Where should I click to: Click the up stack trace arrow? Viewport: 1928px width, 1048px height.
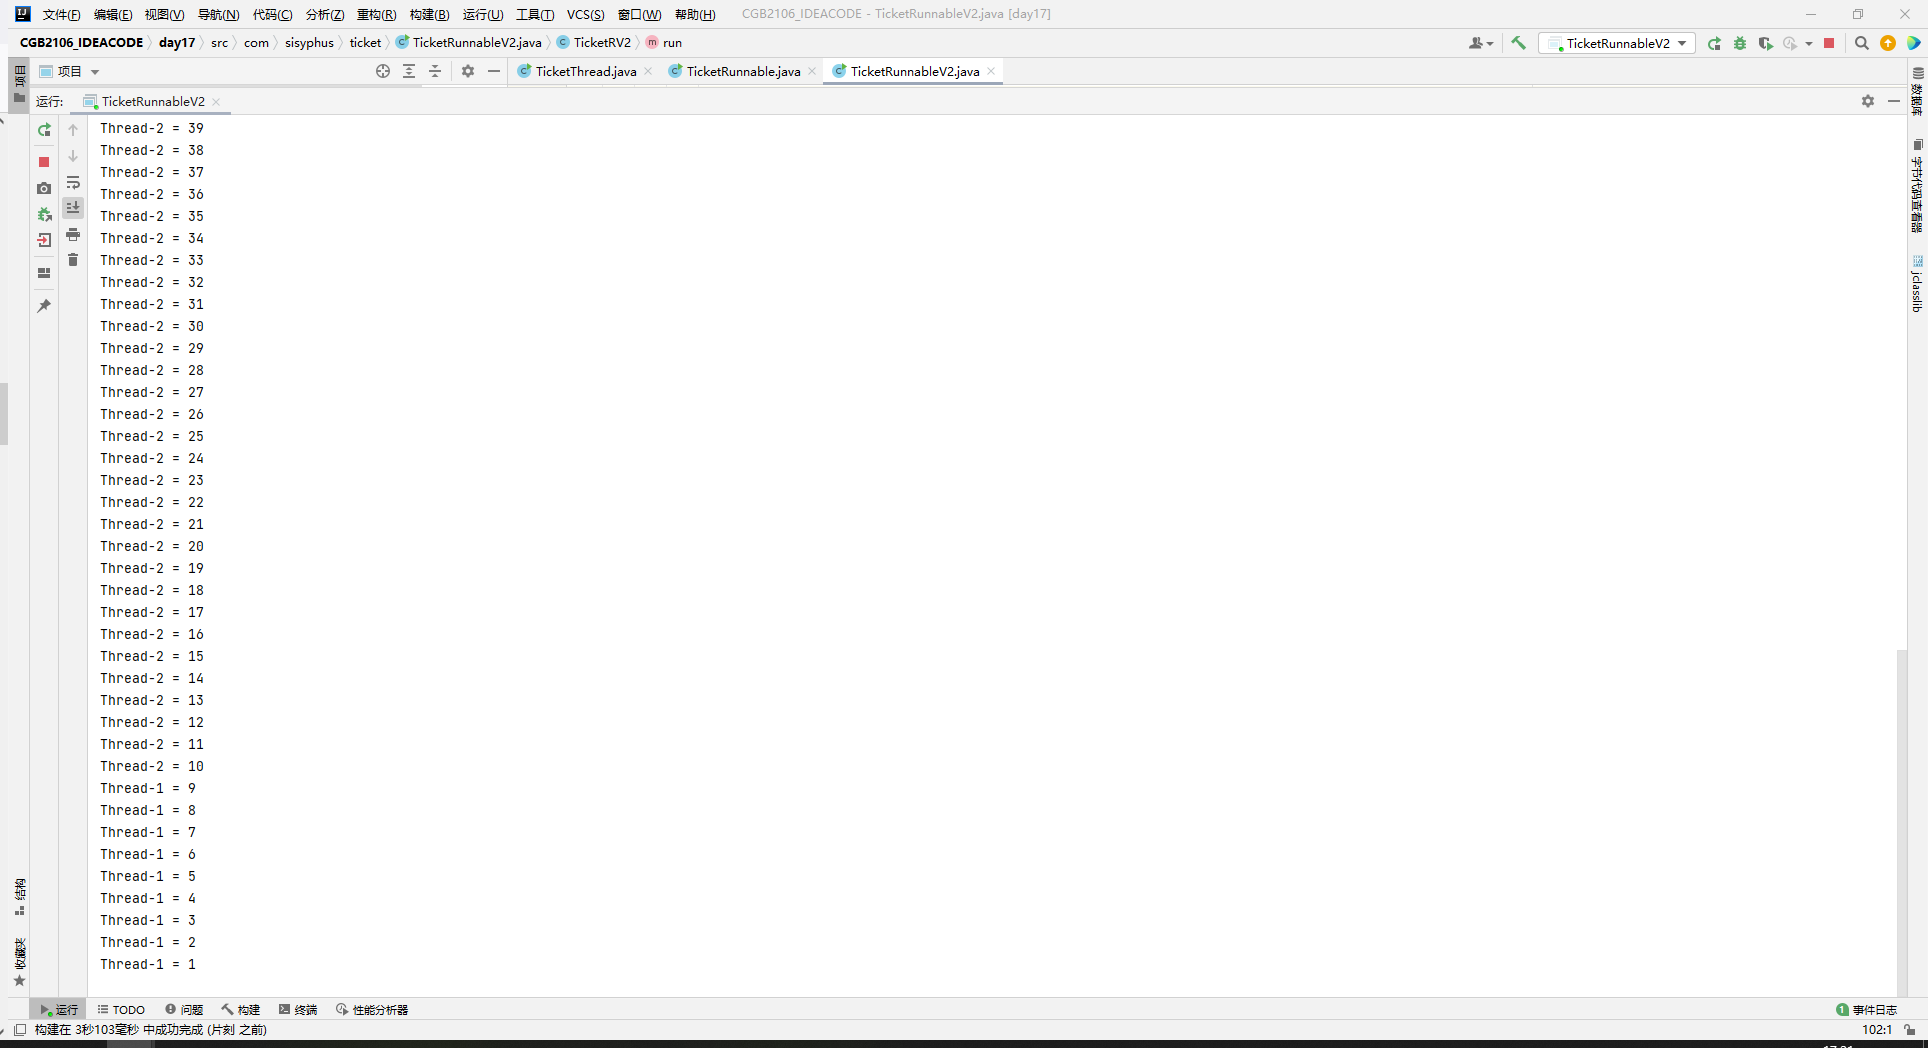click(73, 130)
